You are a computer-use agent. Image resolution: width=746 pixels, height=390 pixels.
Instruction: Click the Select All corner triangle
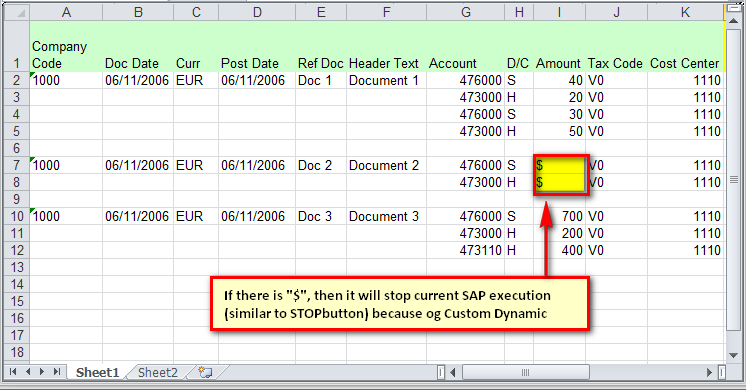click(x=17, y=12)
